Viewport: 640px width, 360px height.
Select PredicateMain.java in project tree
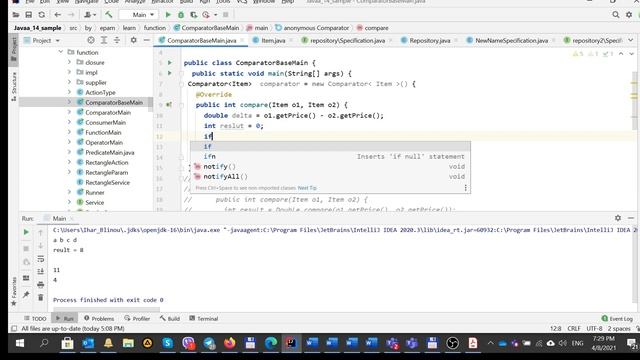[110, 152]
